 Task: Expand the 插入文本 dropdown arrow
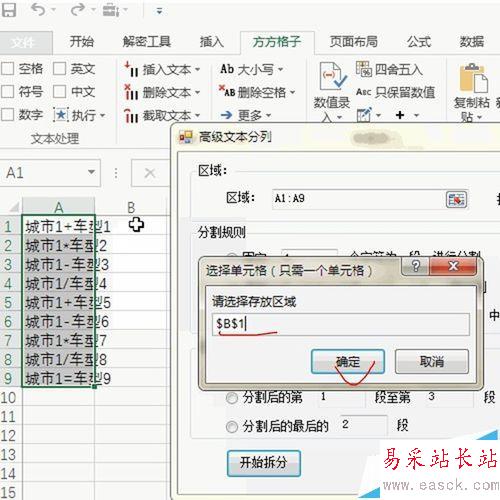coord(197,70)
